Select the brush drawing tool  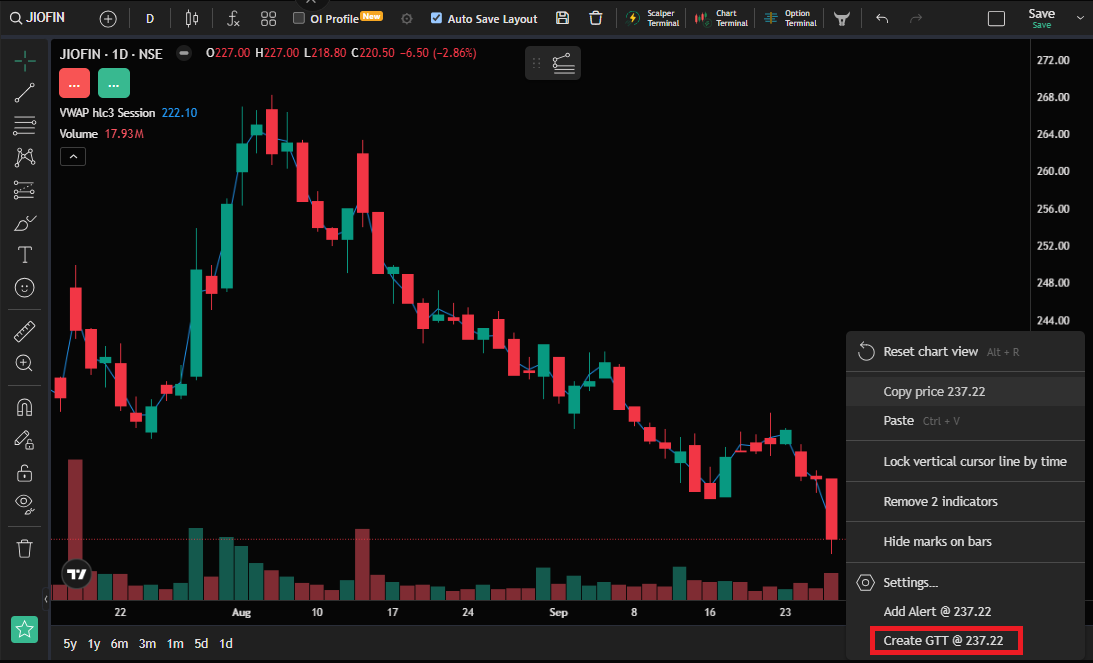[25, 223]
